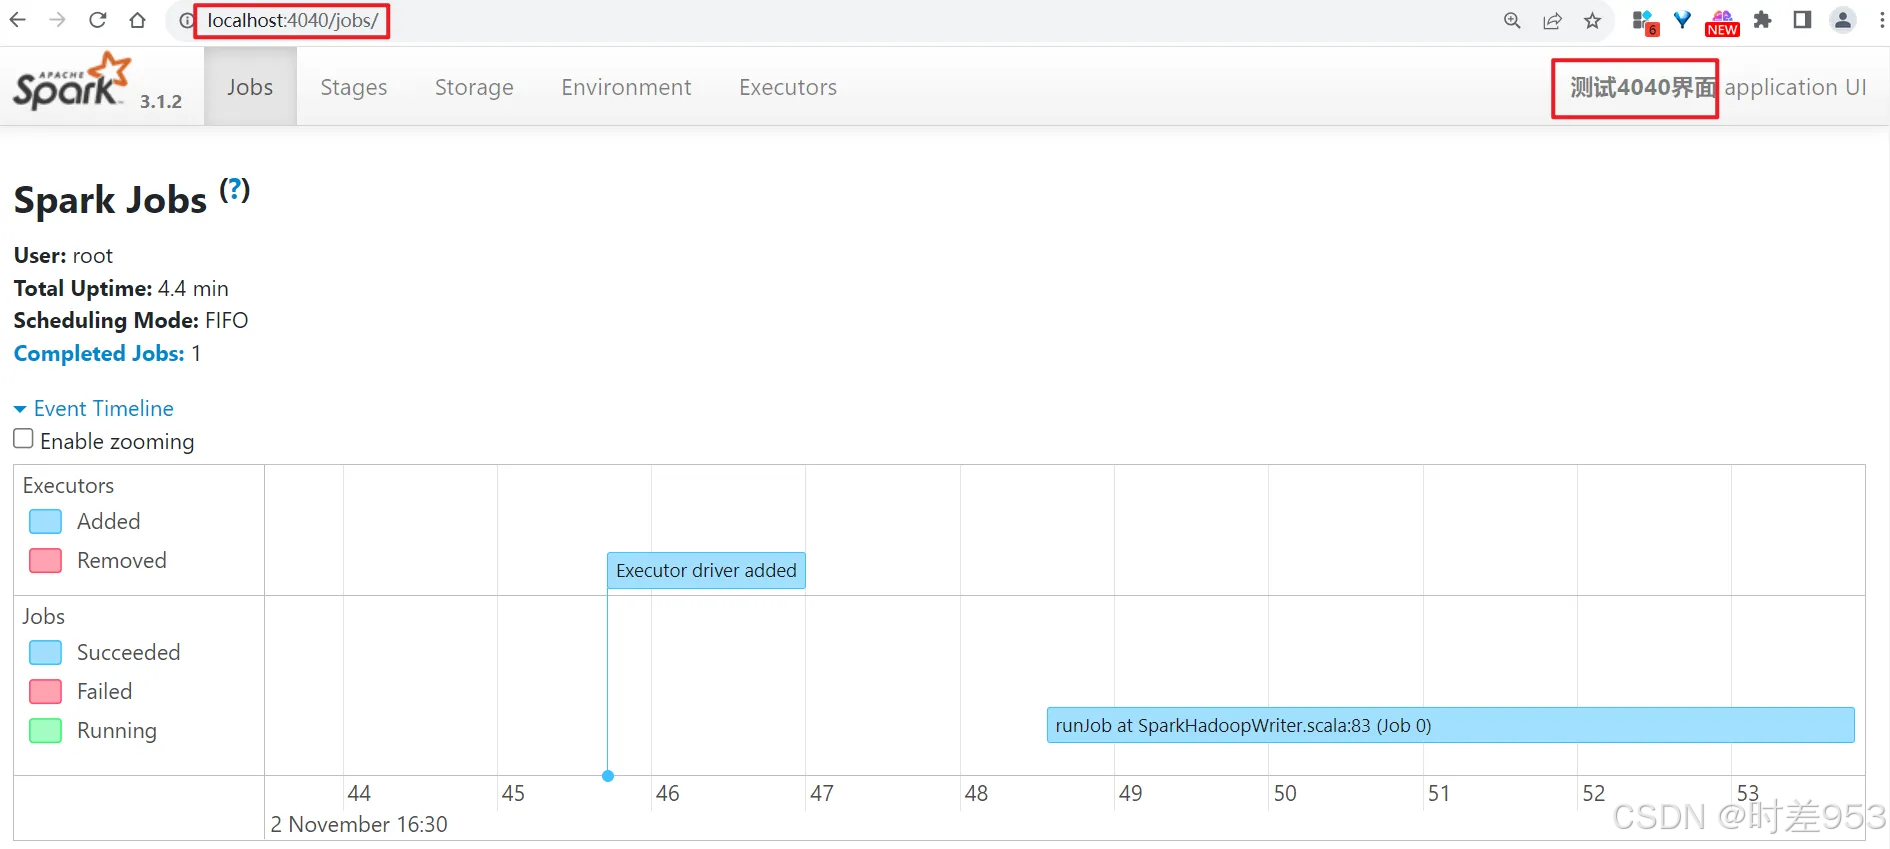Collapse the Event Timeline section
1890x849 pixels.
pyautogui.click(x=94, y=408)
